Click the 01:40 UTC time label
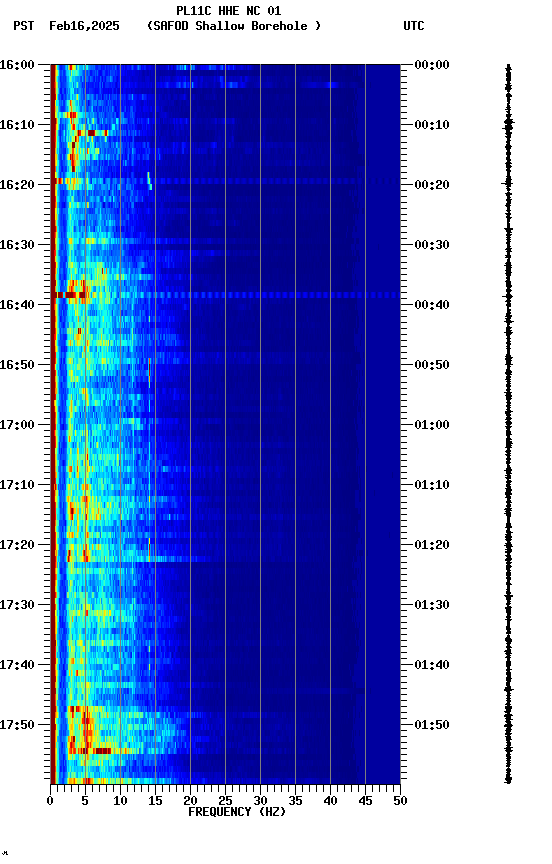Image resolution: width=552 pixels, height=864 pixels. tap(432, 666)
